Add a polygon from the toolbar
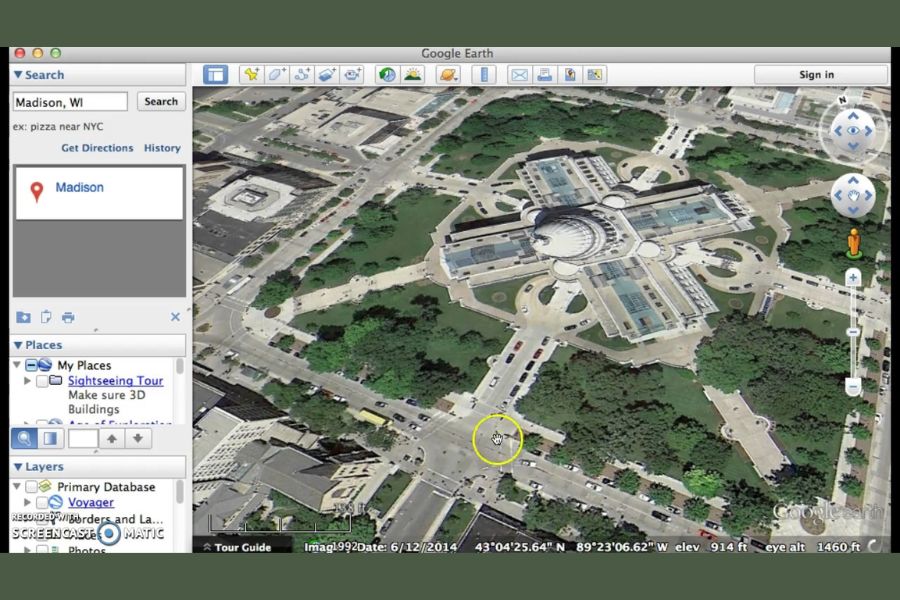 point(277,75)
